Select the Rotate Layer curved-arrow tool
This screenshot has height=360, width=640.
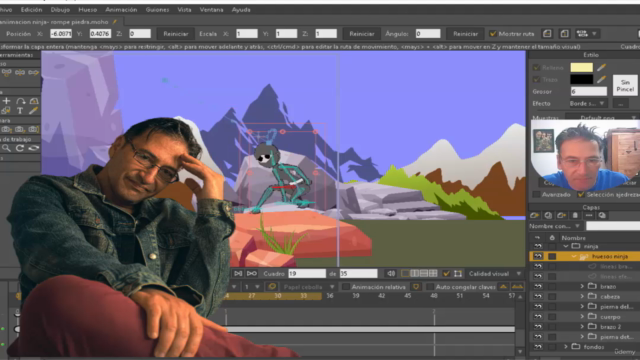point(20,101)
